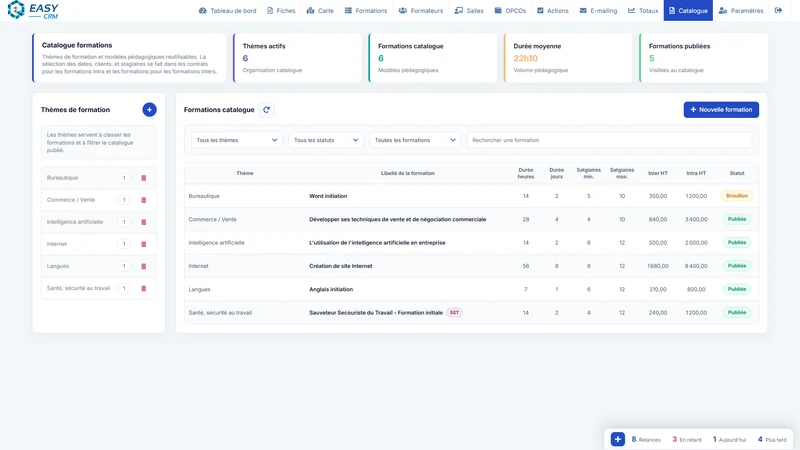The height and width of the screenshot is (450, 800).
Task: Click the Intra HT column header
Action: pos(696,173)
